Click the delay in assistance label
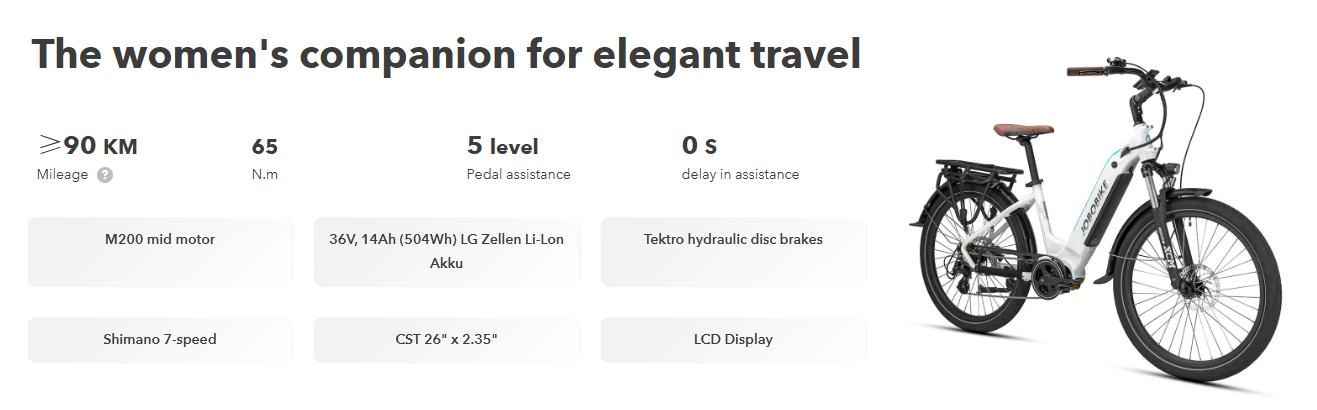The height and width of the screenshot is (410, 1317). [740, 175]
